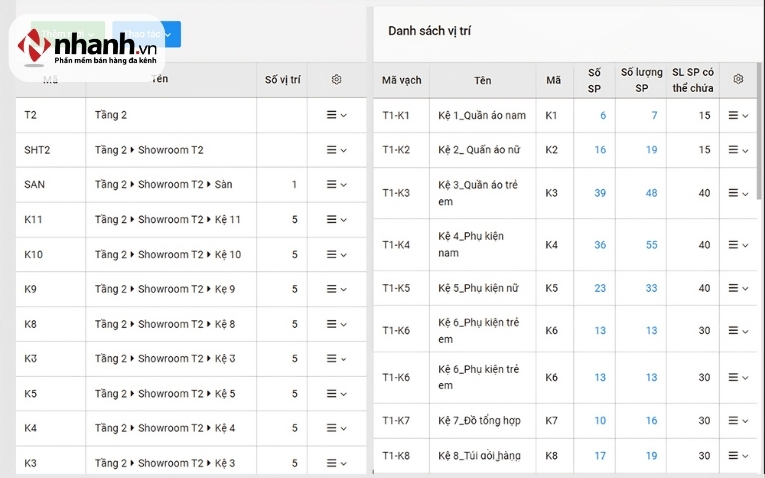765x478 pixels.
Task: Expand the action dropdown for row T1-K4
Action: pyautogui.click(x=738, y=245)
